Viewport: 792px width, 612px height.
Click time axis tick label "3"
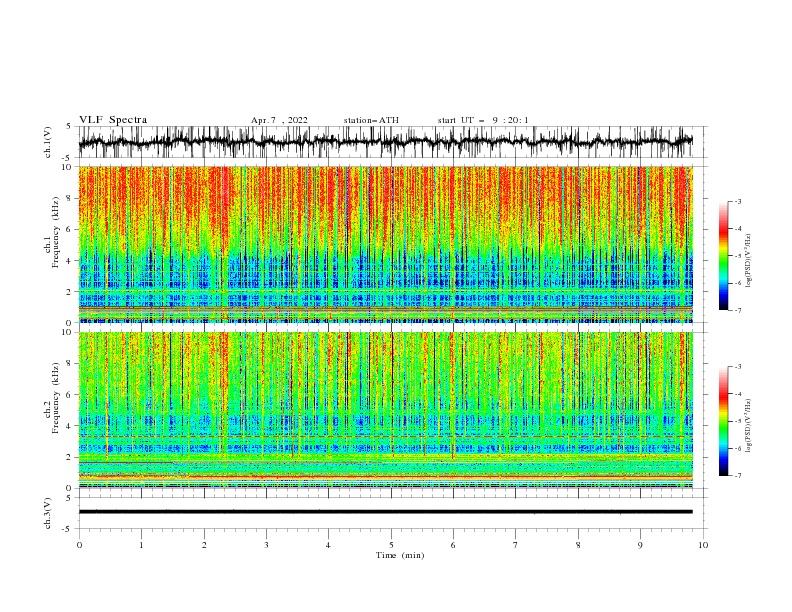pos(266,545)
